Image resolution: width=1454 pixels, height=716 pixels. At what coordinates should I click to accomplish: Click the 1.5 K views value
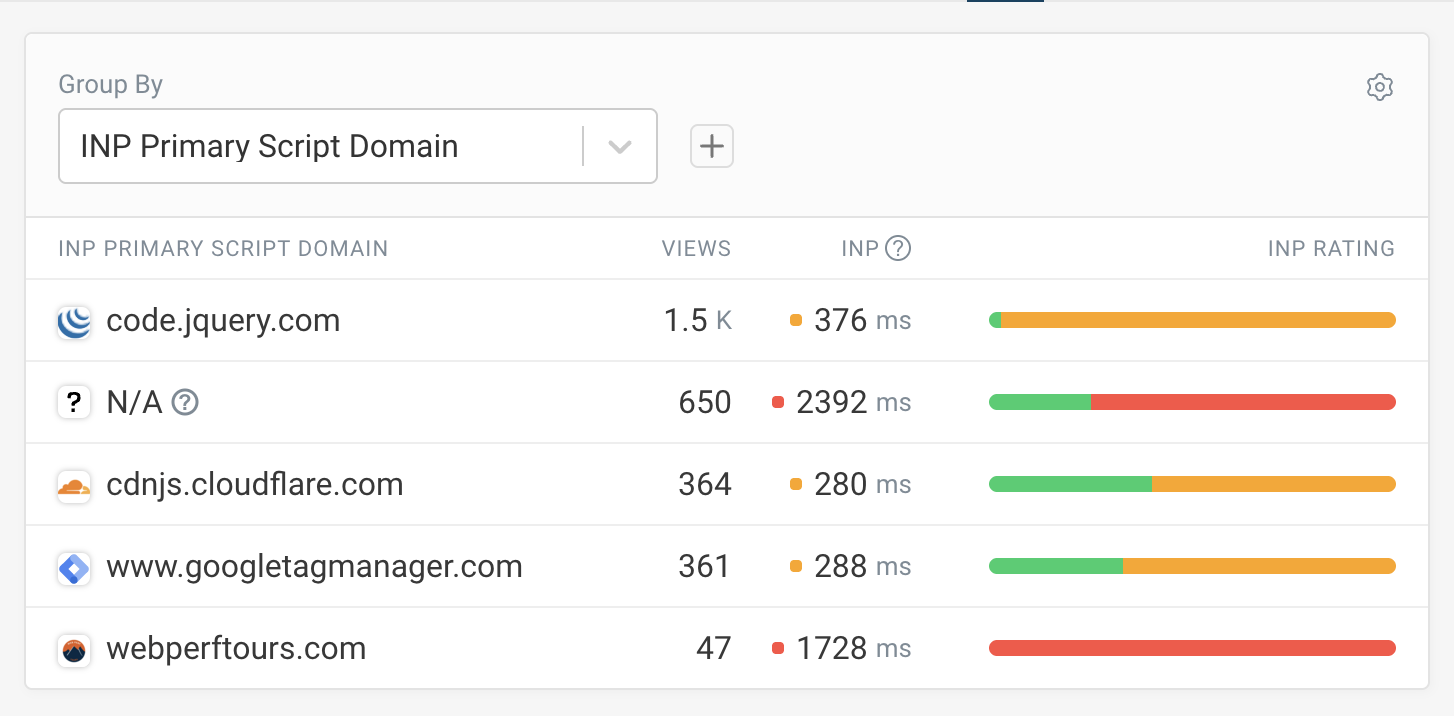[x=698, y=320]
